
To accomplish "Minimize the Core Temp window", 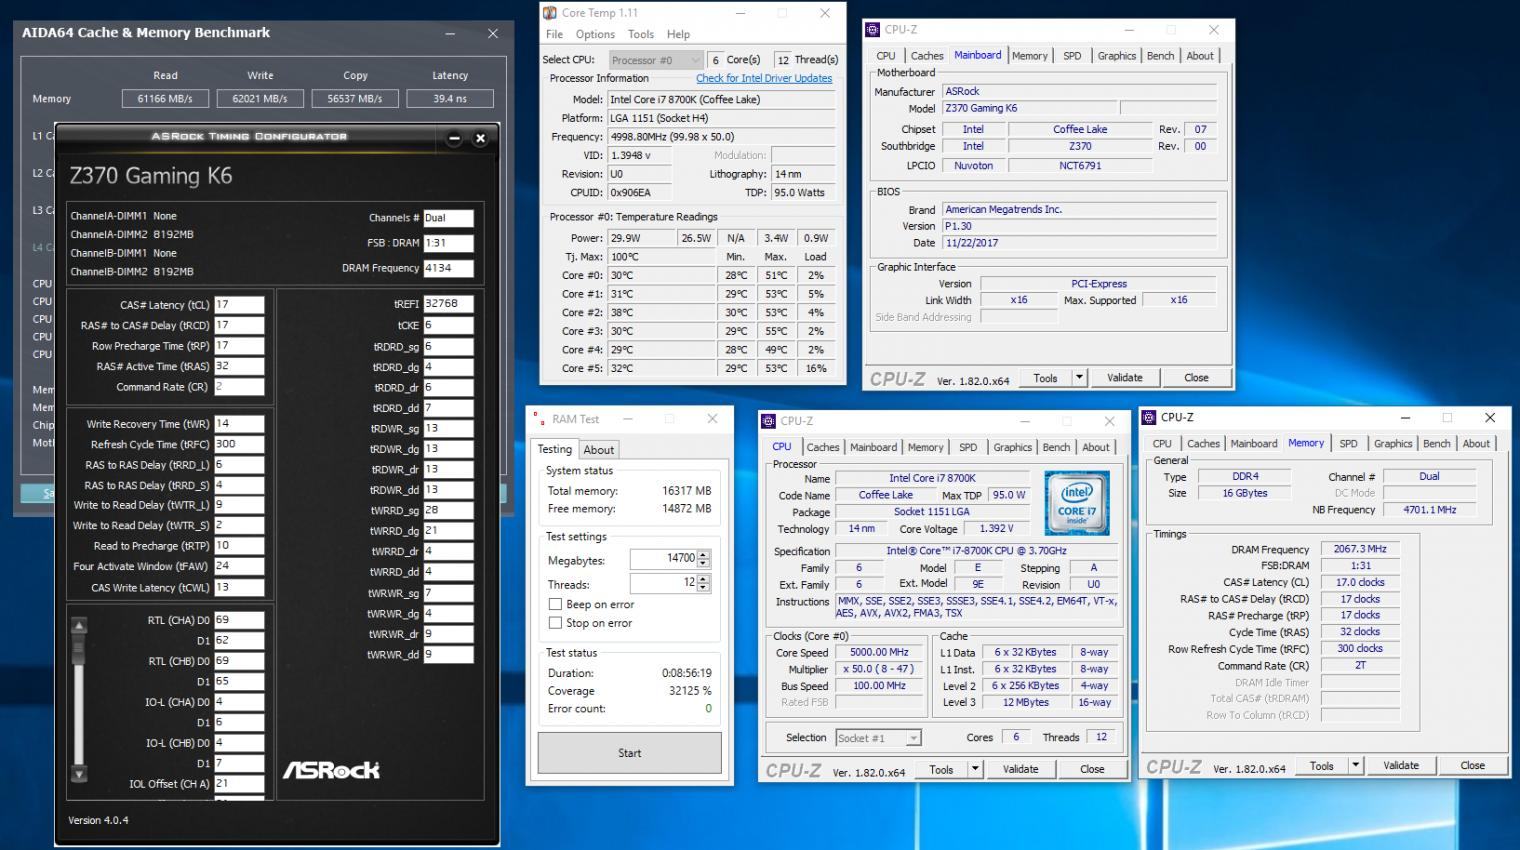I will click(742, 13).
